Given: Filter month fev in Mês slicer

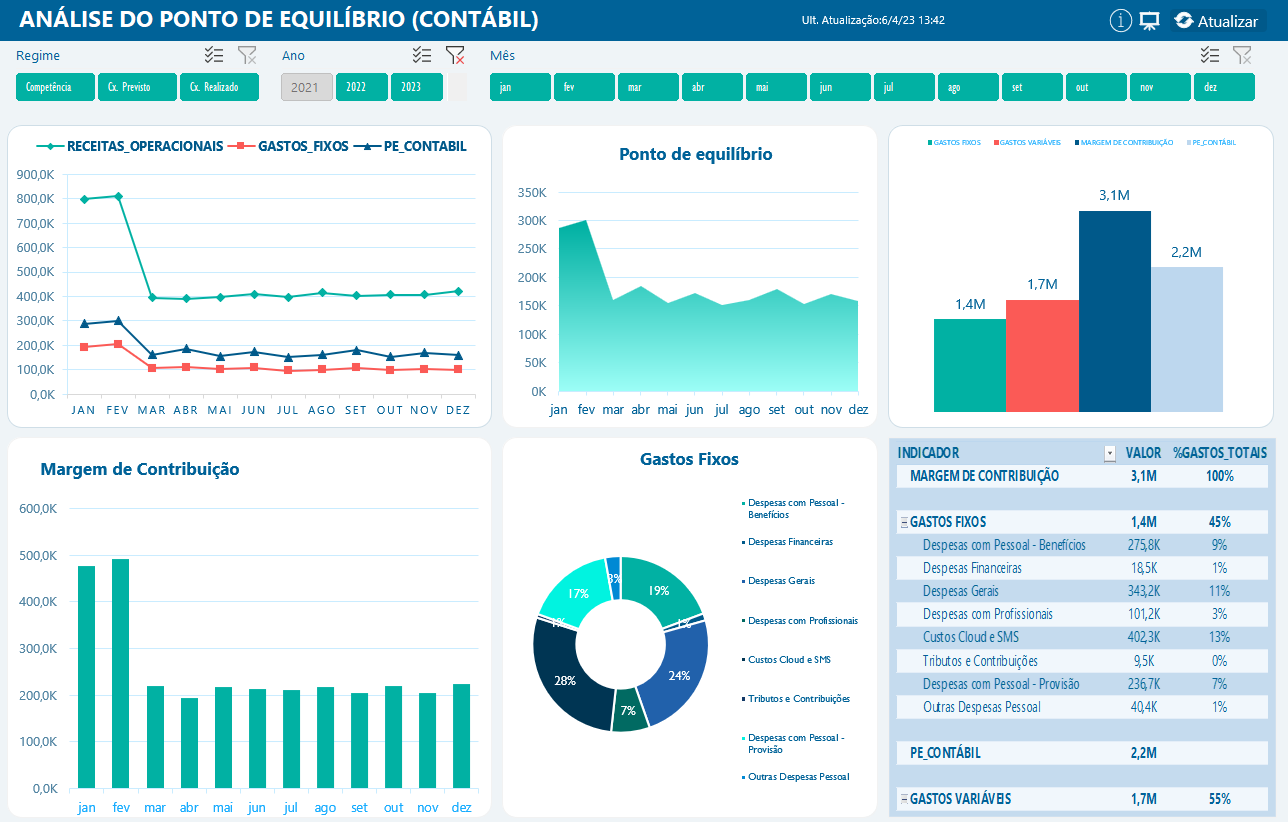Looking at the screenshot, I should [x=584, y=87].
